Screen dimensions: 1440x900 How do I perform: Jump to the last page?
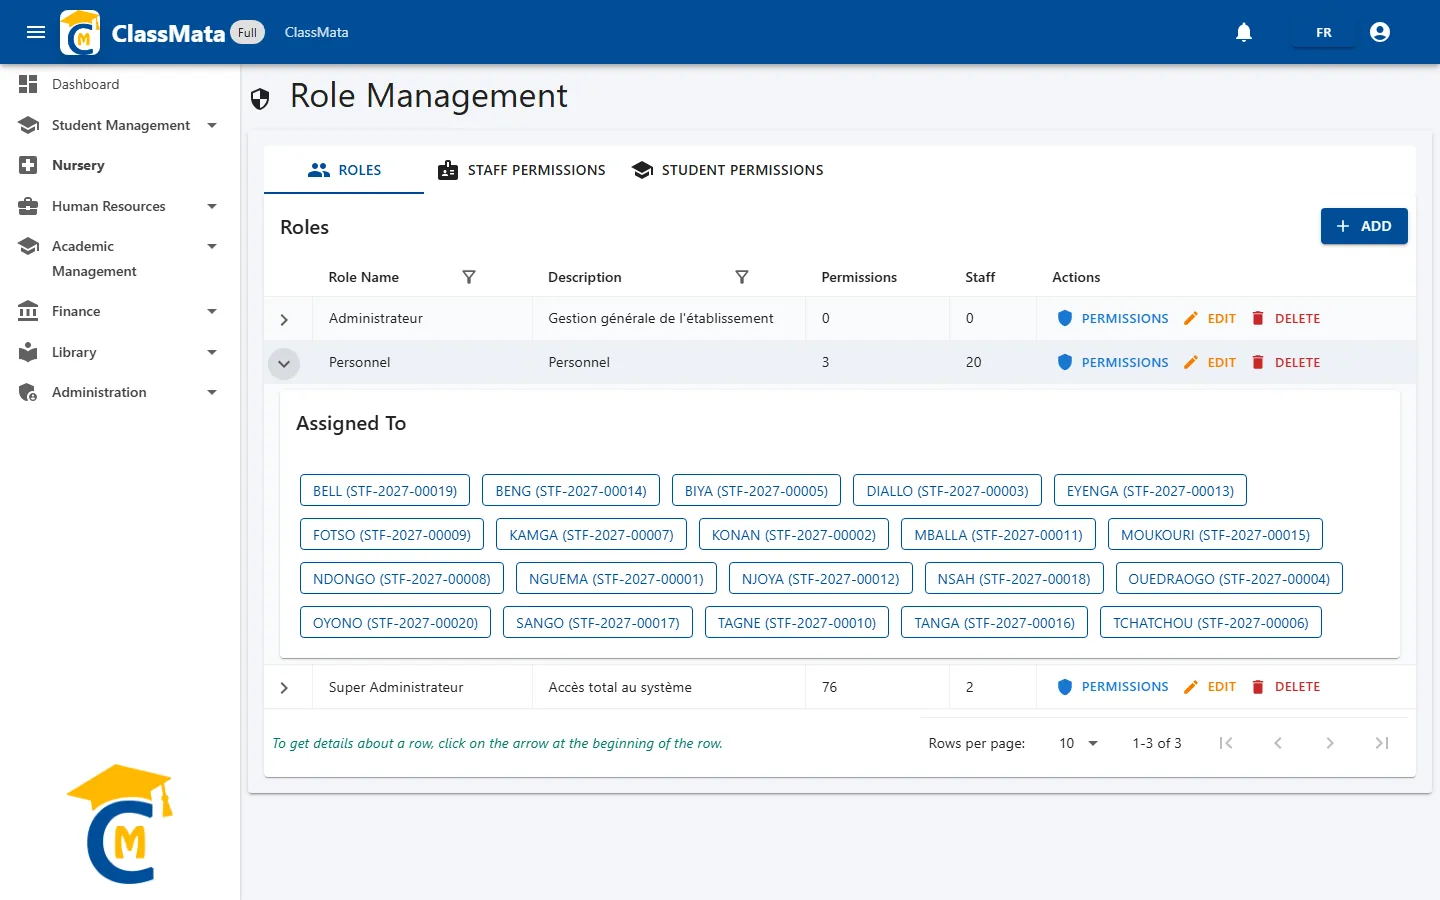coord(1382,743)
